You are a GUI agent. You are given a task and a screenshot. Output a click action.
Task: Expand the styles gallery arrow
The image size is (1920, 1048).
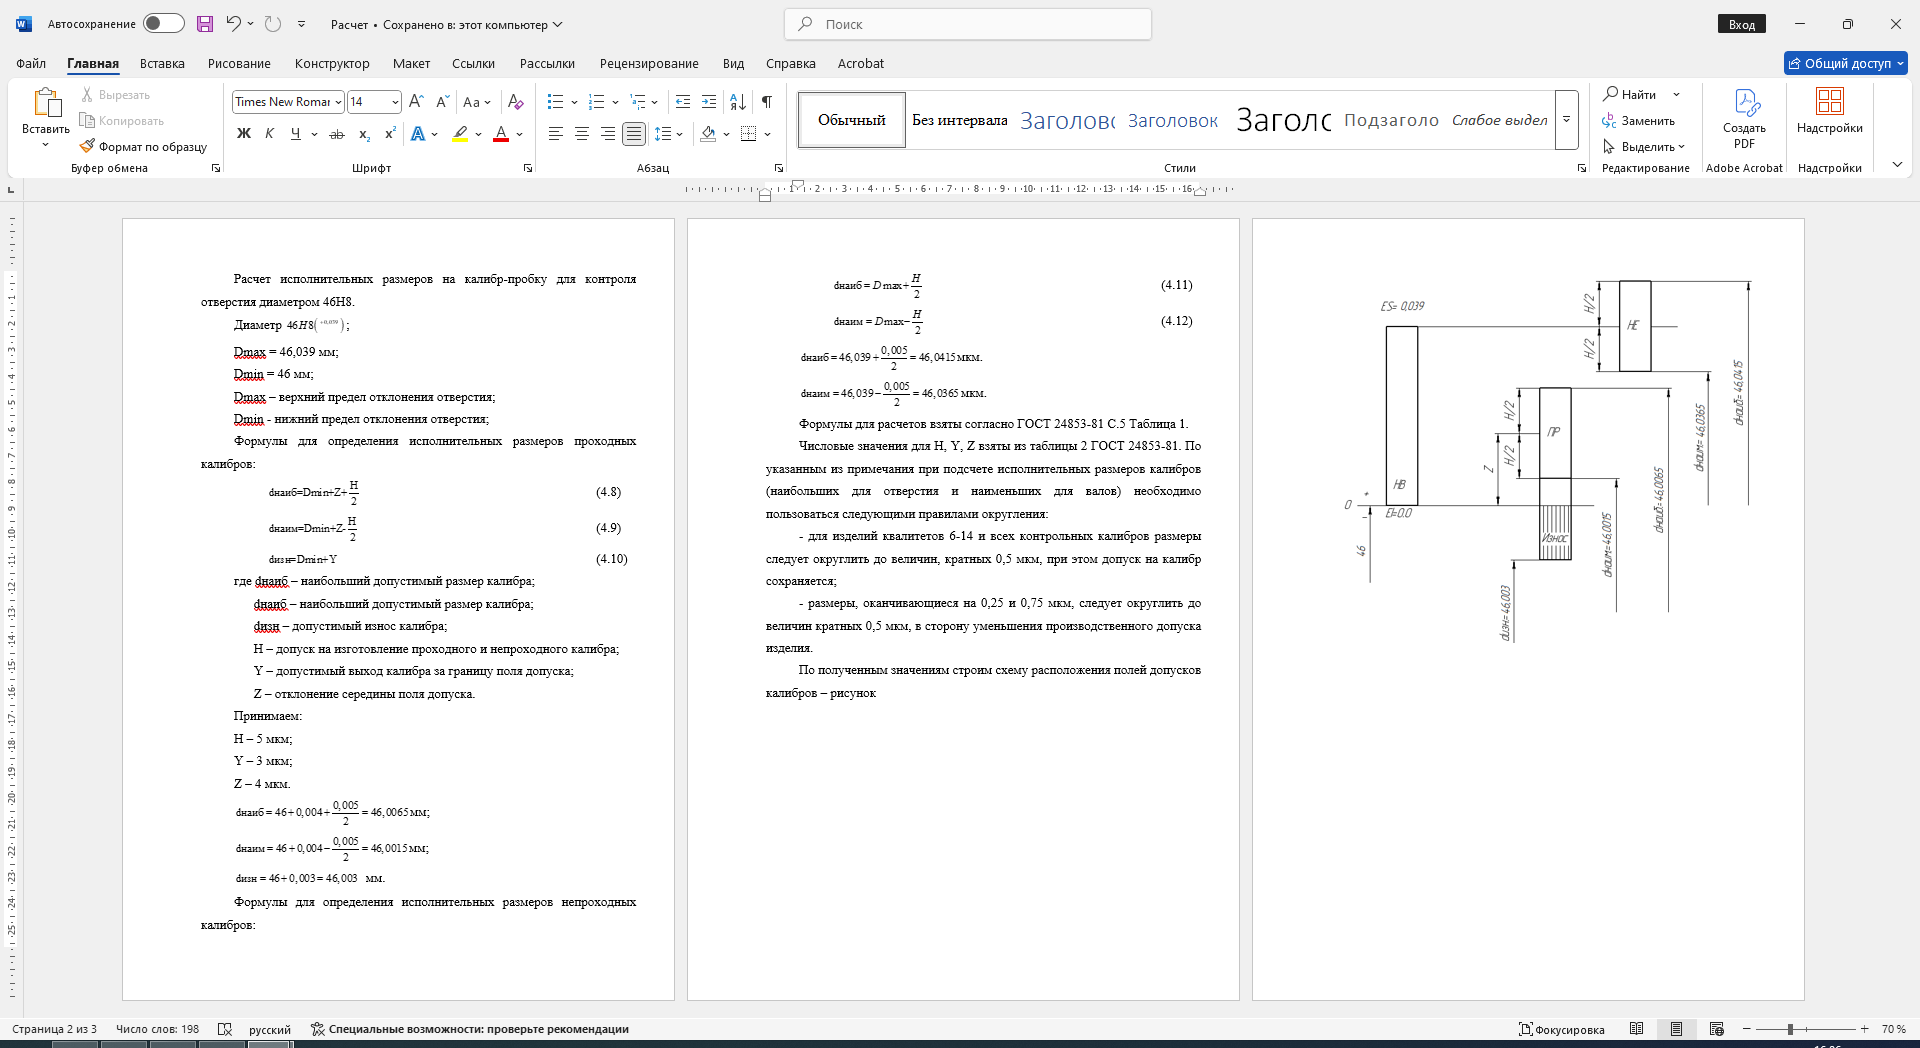pos(1567,120)
